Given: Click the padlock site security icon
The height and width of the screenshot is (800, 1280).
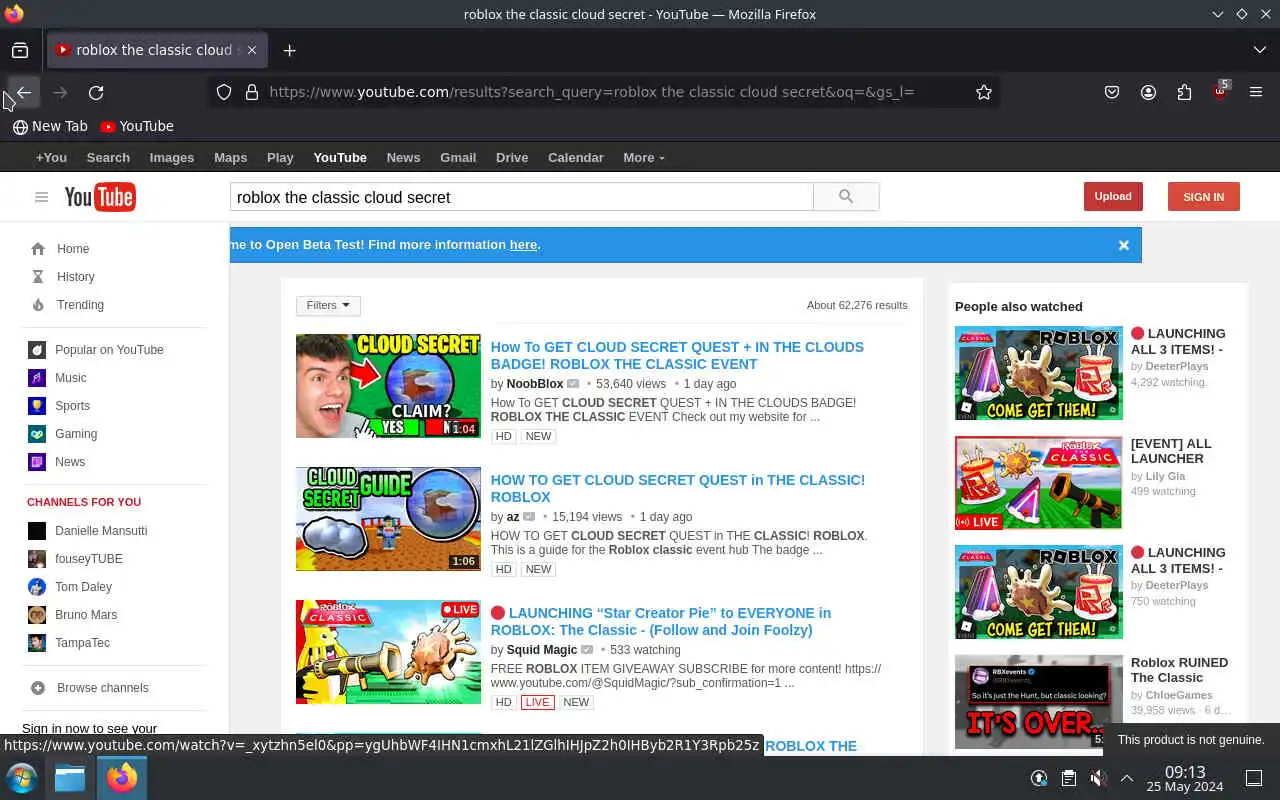Looking at the screenshot, I should pyautogui.click(x=252, y=92).
